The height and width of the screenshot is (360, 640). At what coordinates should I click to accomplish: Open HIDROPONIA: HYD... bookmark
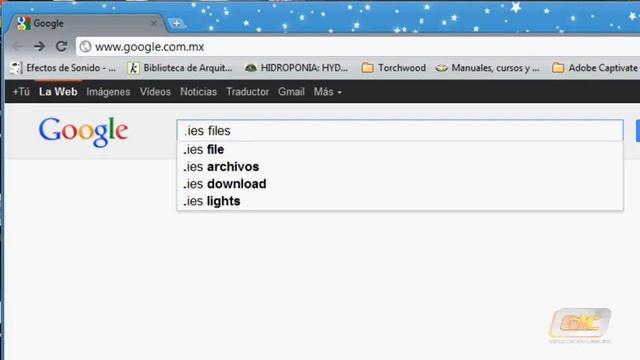(296, 68)
